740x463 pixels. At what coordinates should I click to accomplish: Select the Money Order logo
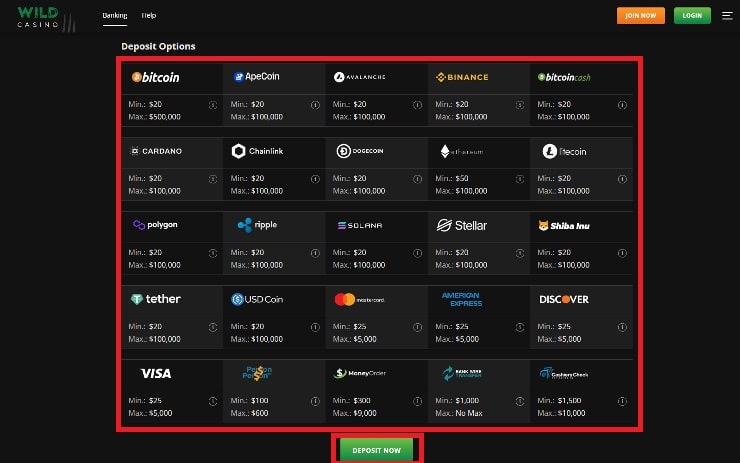click(x=359, y=373)
